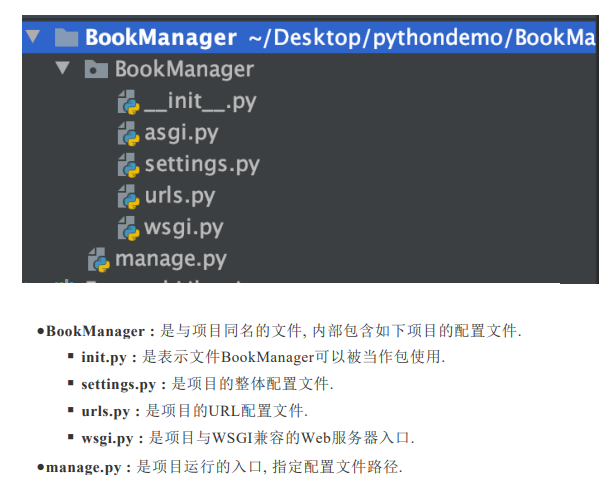Click the bold 'init.py :' bullet text
This screenshot has width=614, height=499.
(109, 358)
